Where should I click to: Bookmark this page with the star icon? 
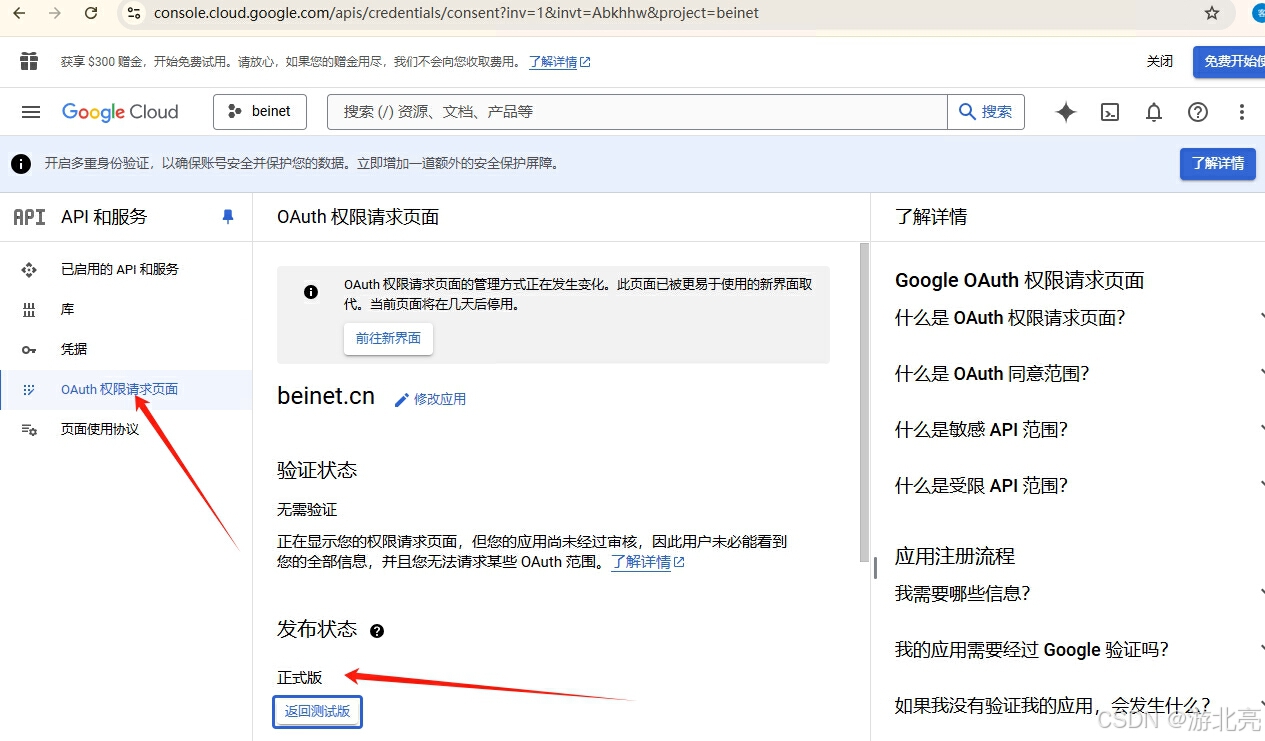(1212, 13)
